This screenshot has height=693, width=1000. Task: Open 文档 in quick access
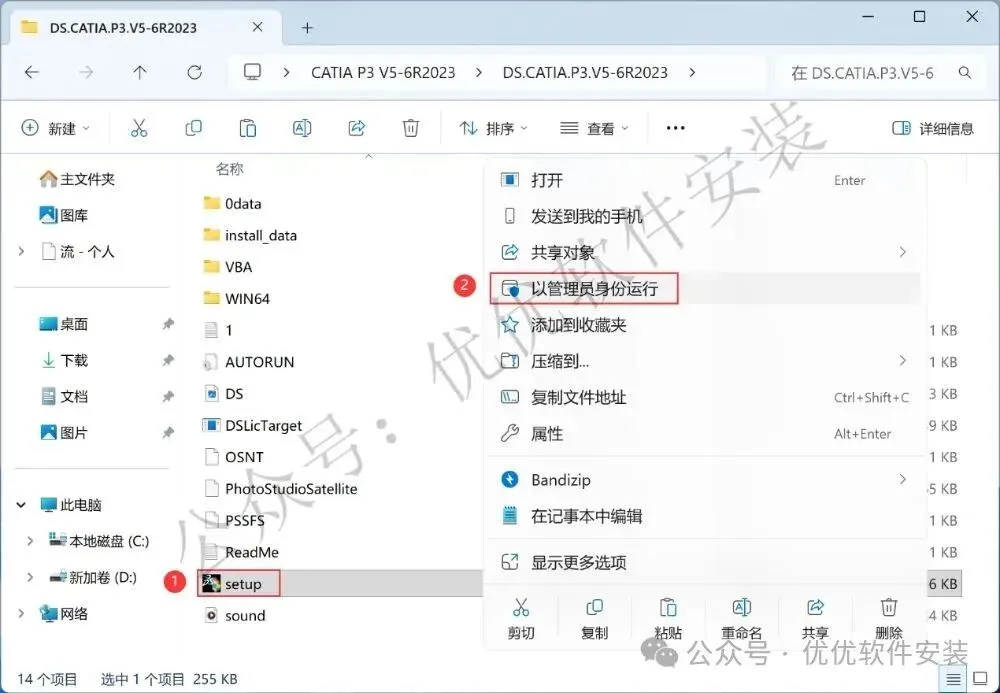click(63, 397)
